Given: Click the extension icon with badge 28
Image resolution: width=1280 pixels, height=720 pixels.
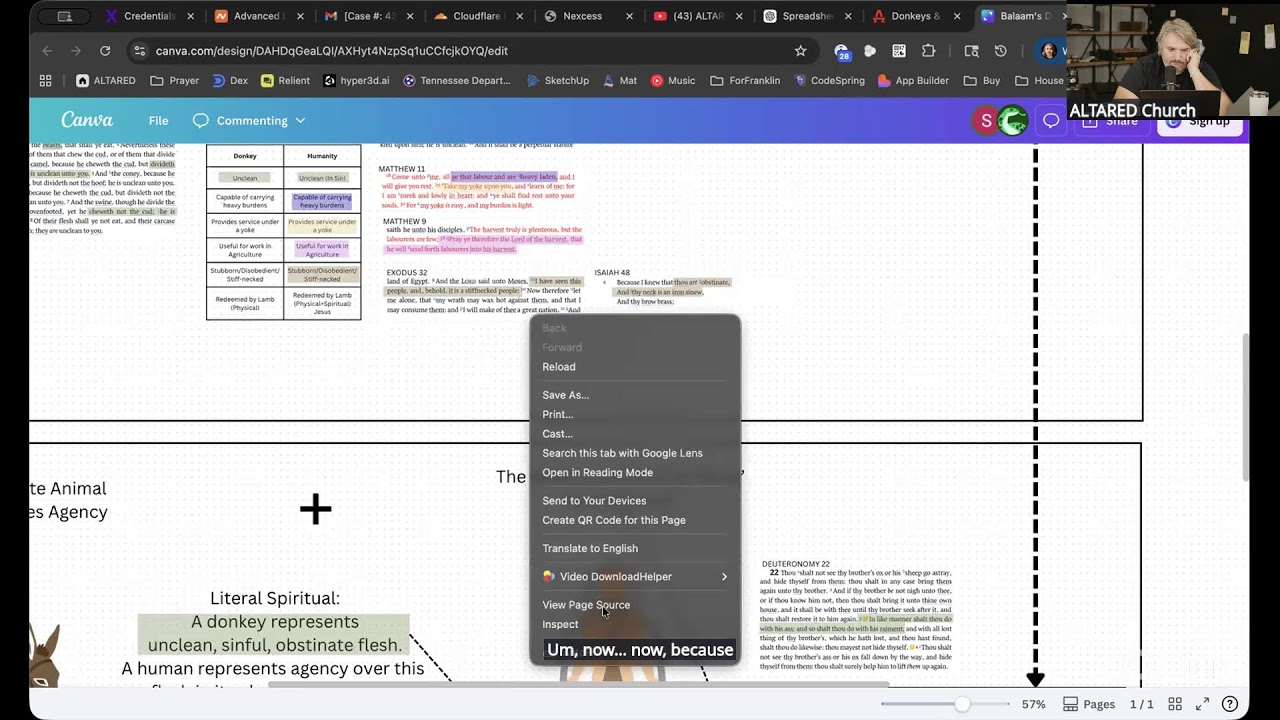Looking at the screenshot, I should [841, 52].
